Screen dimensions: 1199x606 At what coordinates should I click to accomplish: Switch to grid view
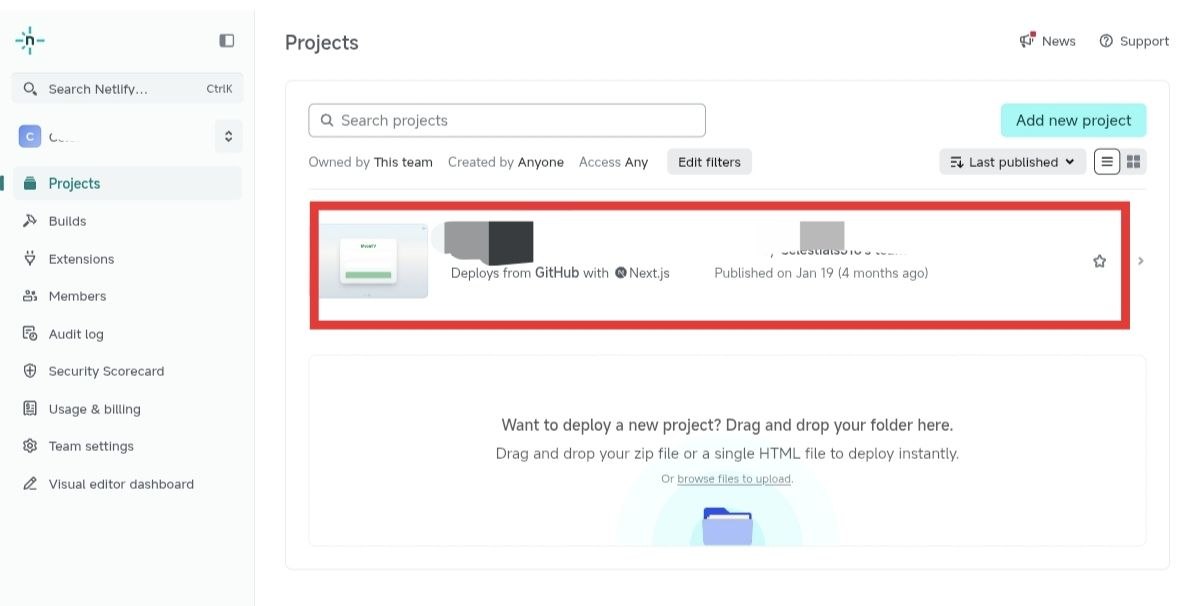pyautogui.click(x=1133, y=162)
